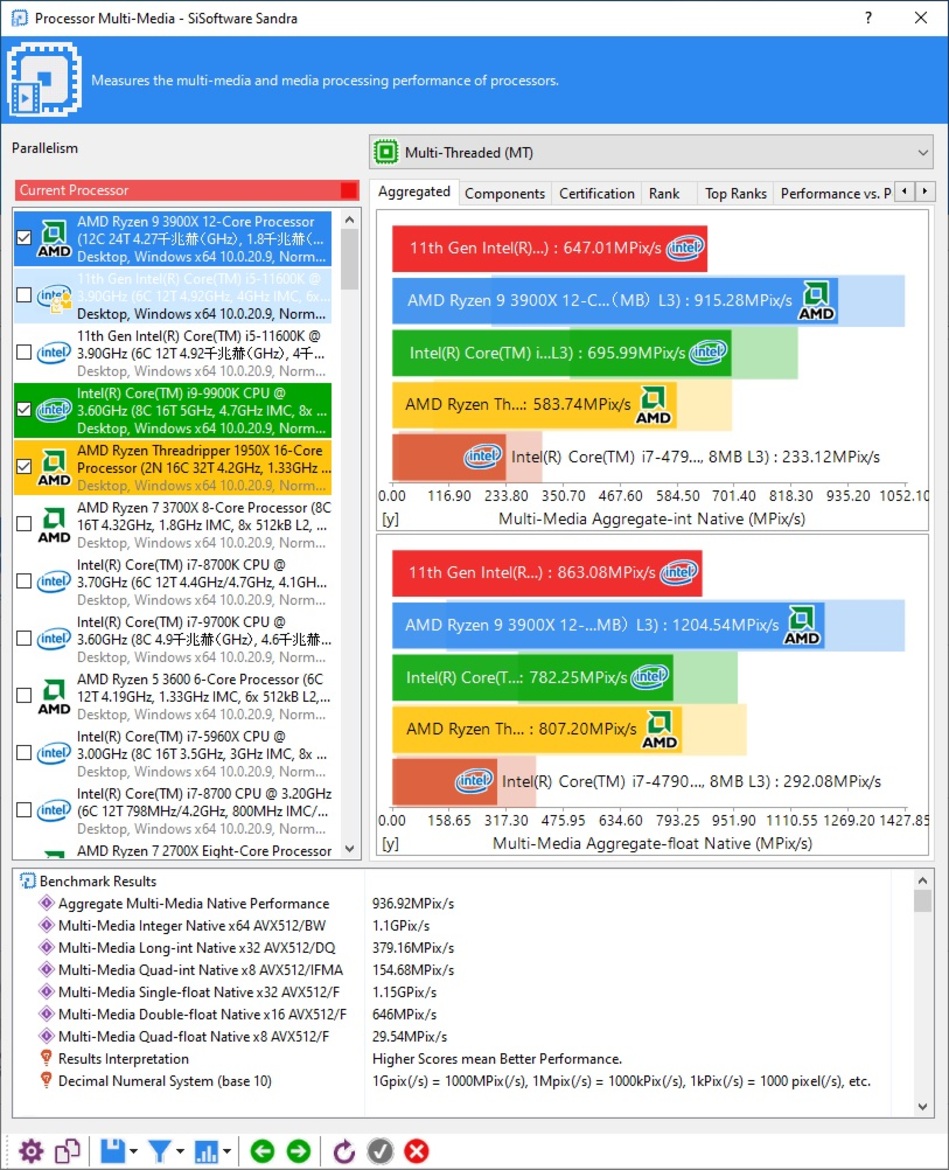Click the bar chart view icon

(206, 1151)
